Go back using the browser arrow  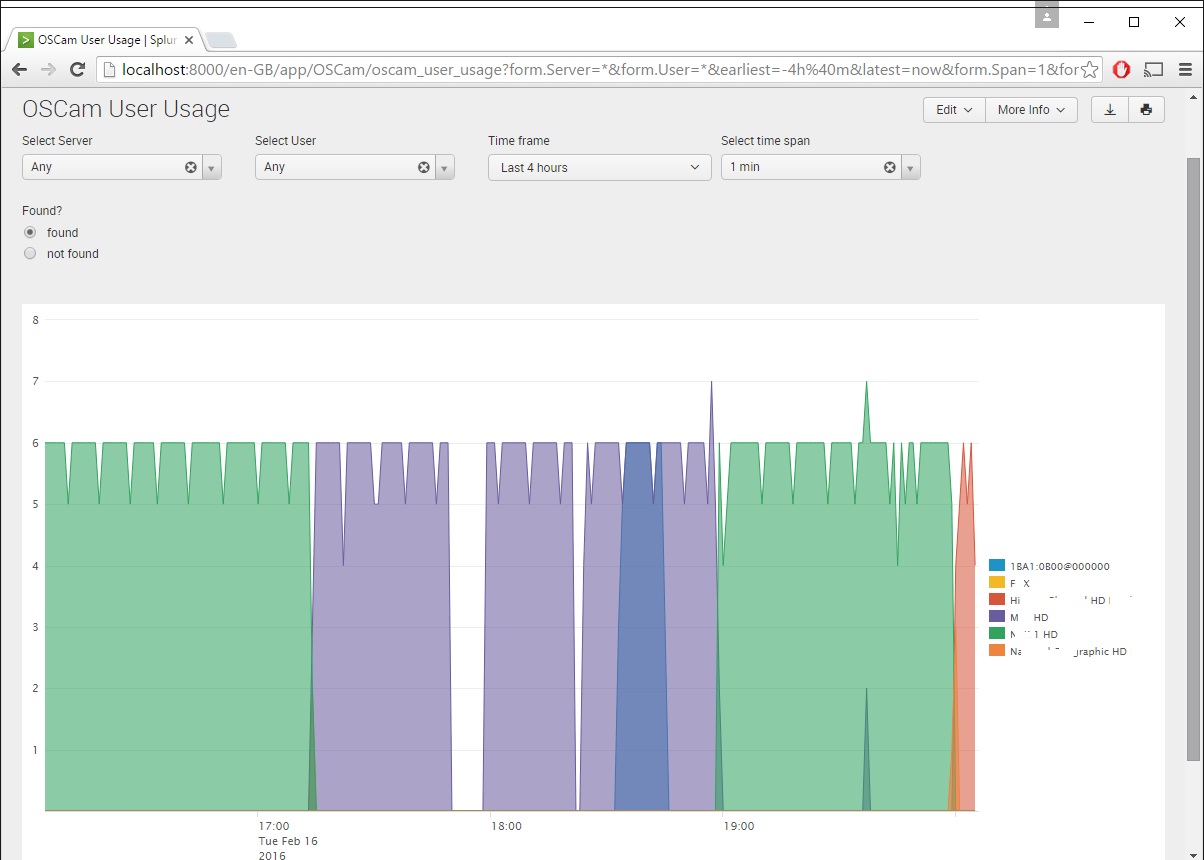(19, 70)
